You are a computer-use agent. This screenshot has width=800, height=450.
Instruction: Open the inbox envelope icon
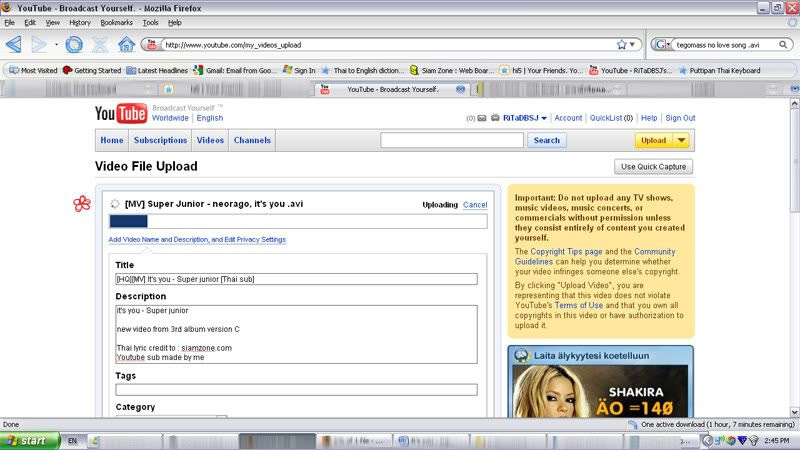click(482, 118)
